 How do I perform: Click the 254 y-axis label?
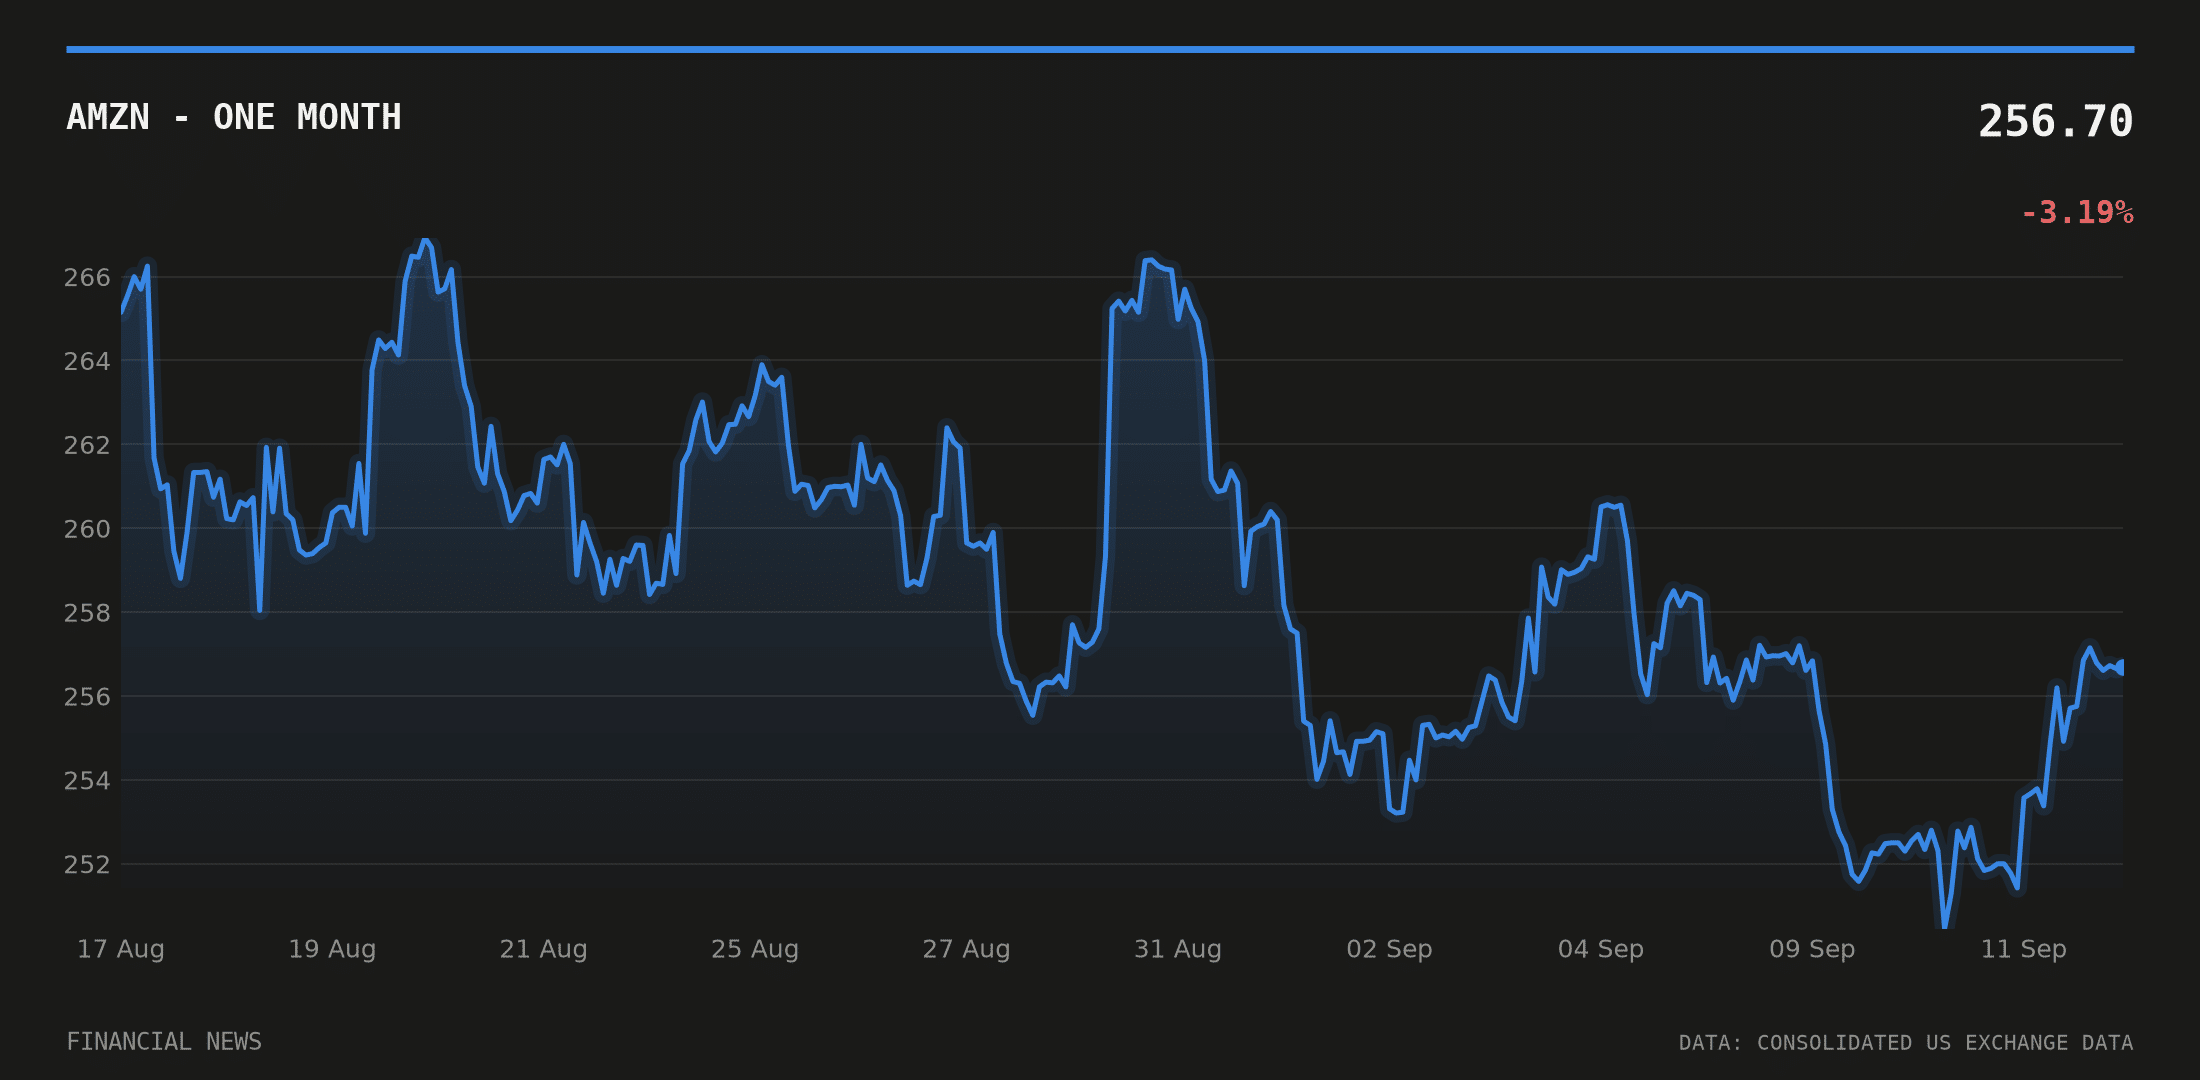(87, 781)
